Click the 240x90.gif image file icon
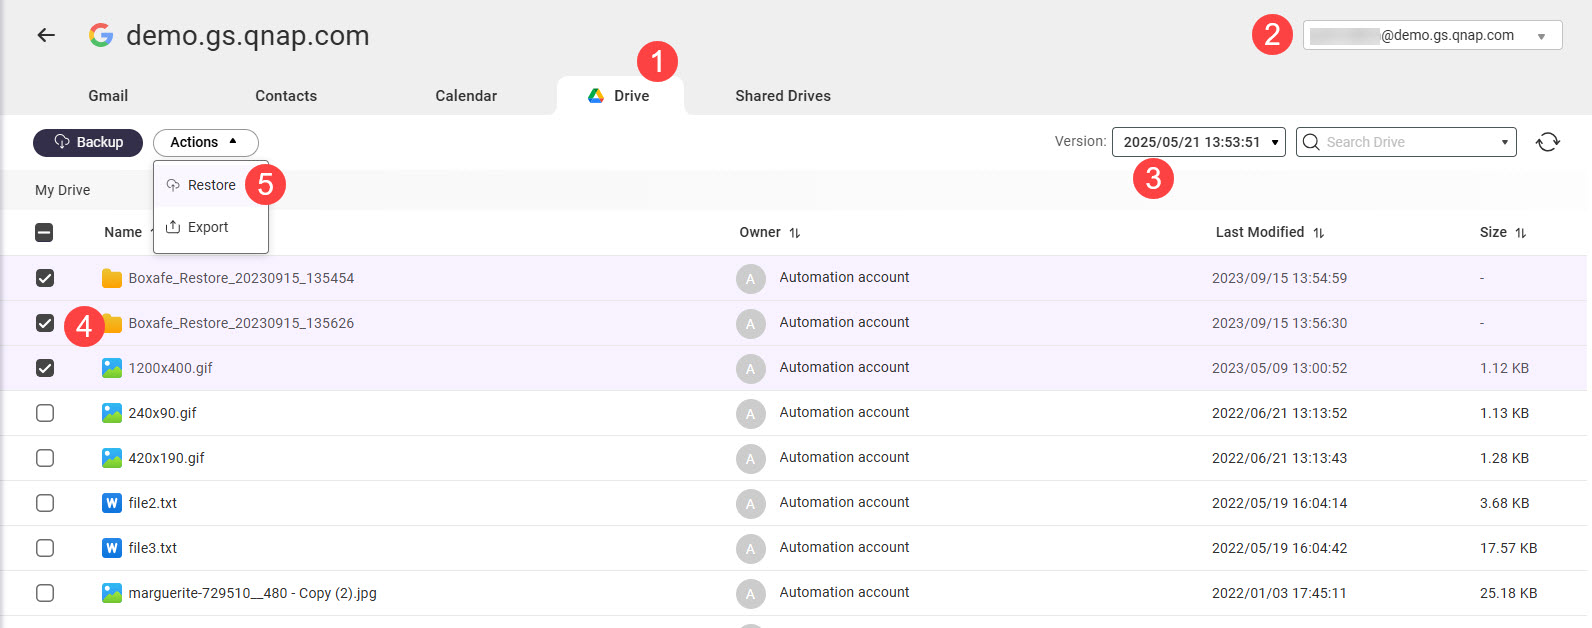The width and height of the screenshot is (1592, 628). pos(112,413)
